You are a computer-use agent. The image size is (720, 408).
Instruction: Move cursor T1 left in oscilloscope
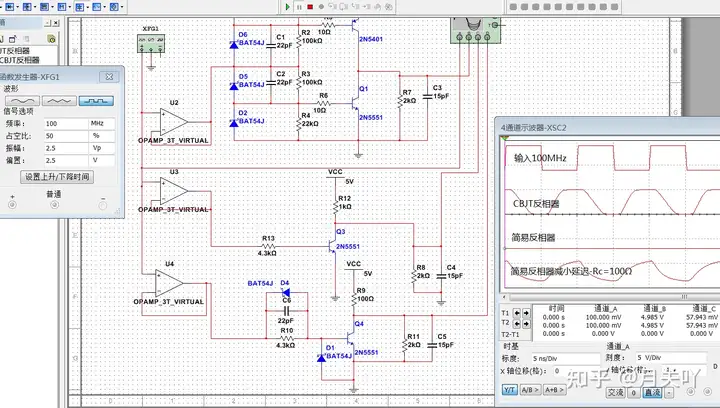[x=517, y=313]
